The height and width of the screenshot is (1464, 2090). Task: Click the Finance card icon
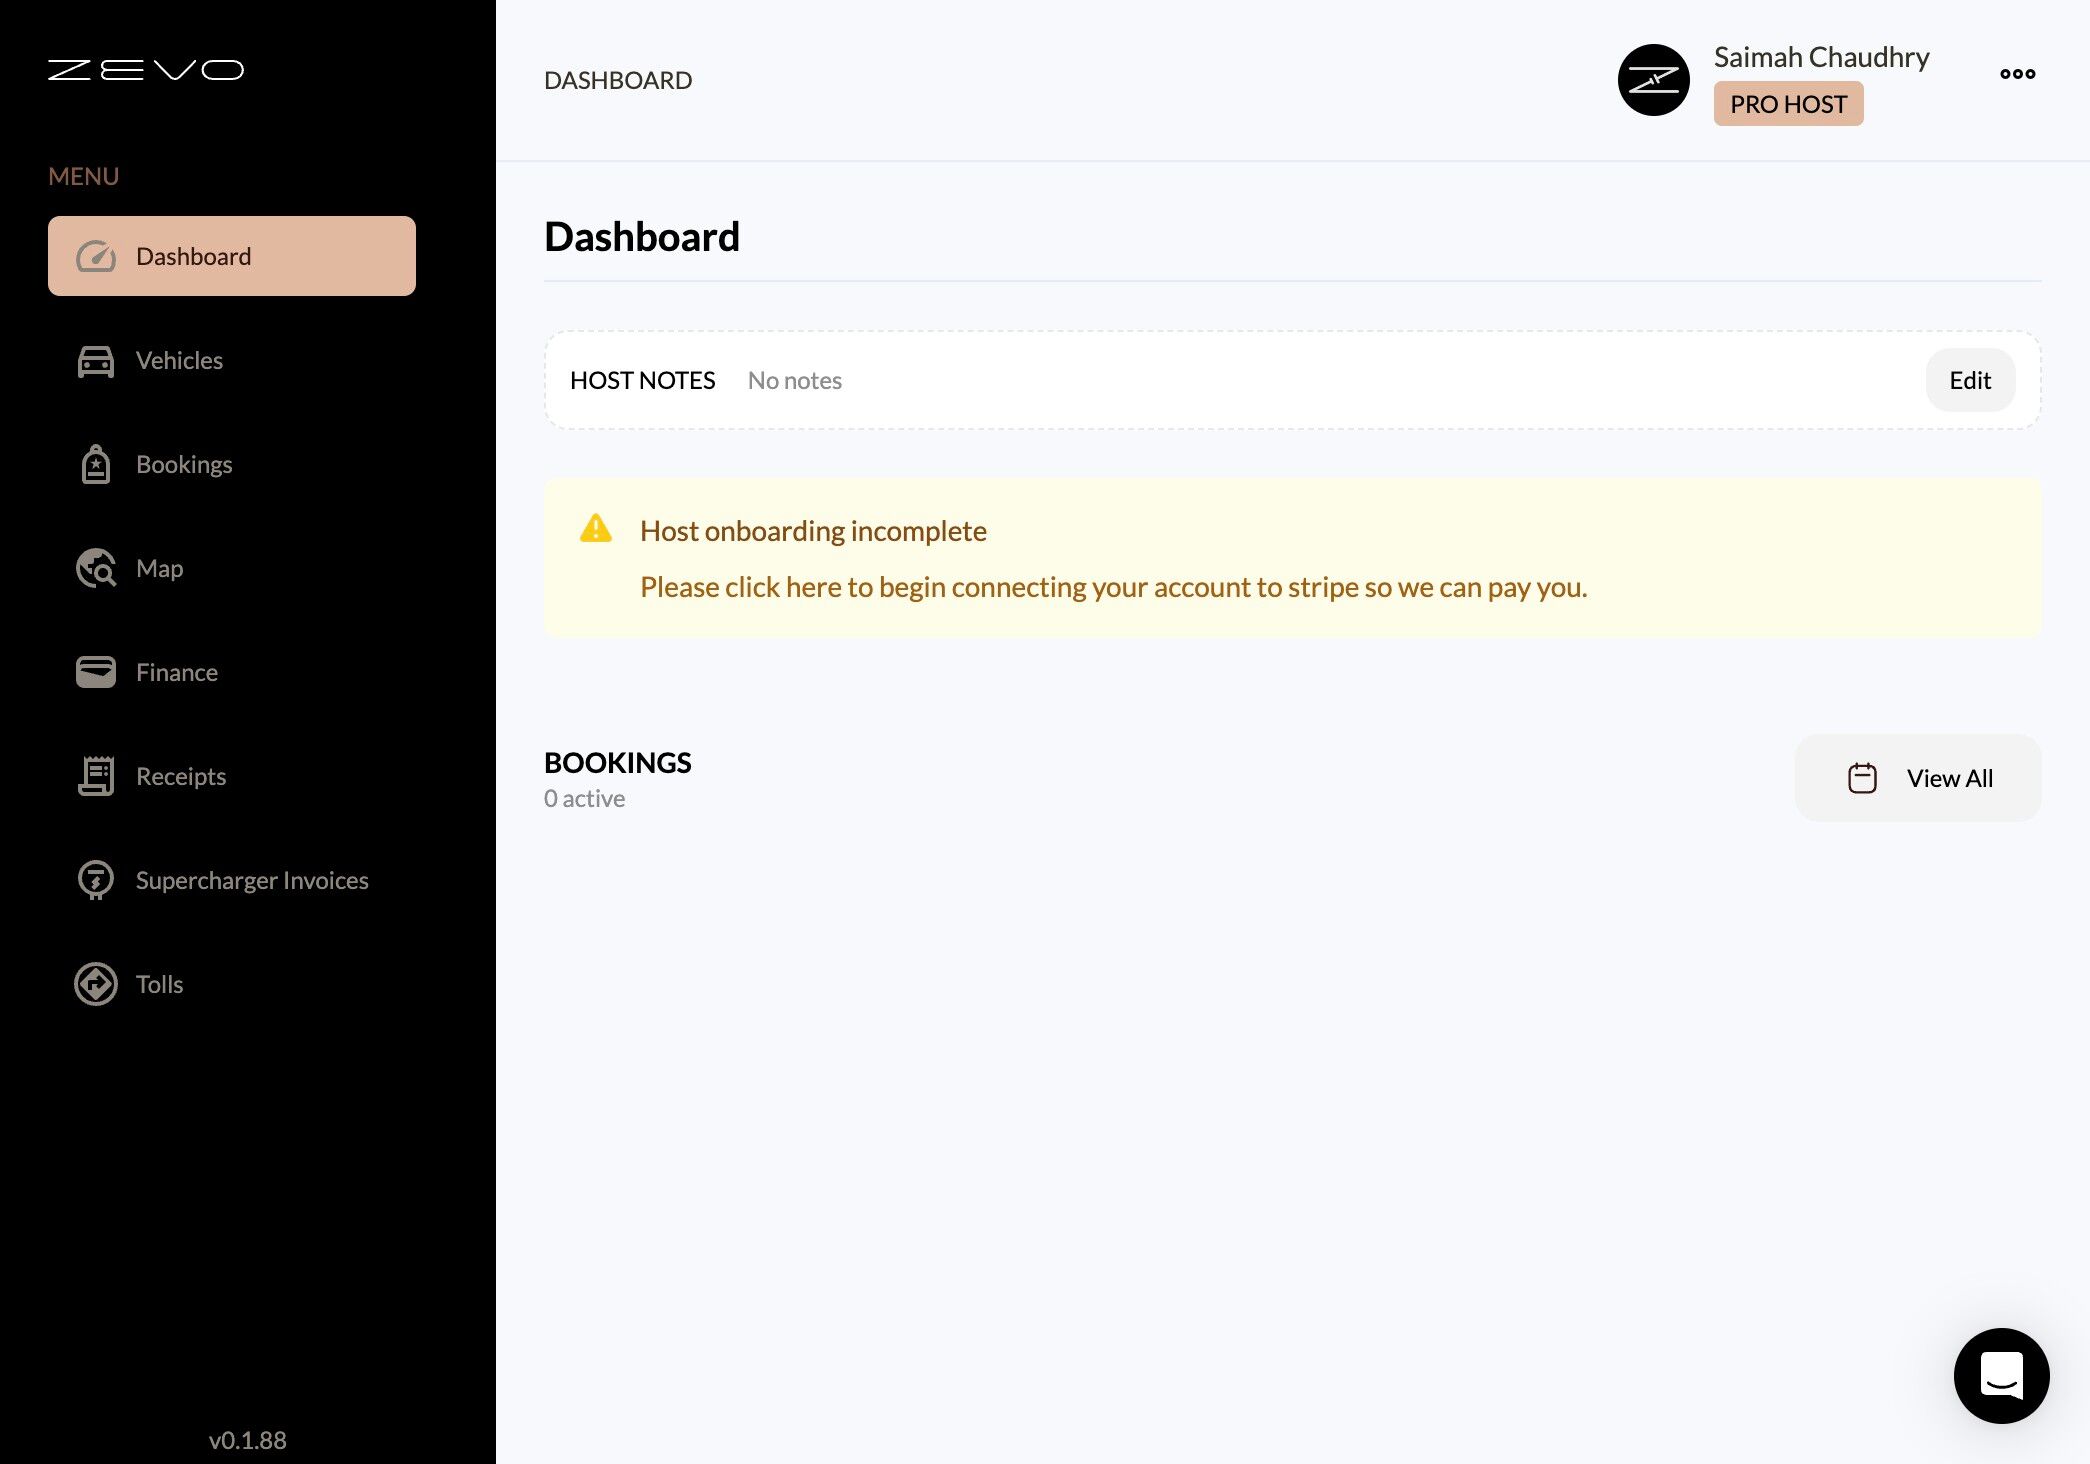96,672
